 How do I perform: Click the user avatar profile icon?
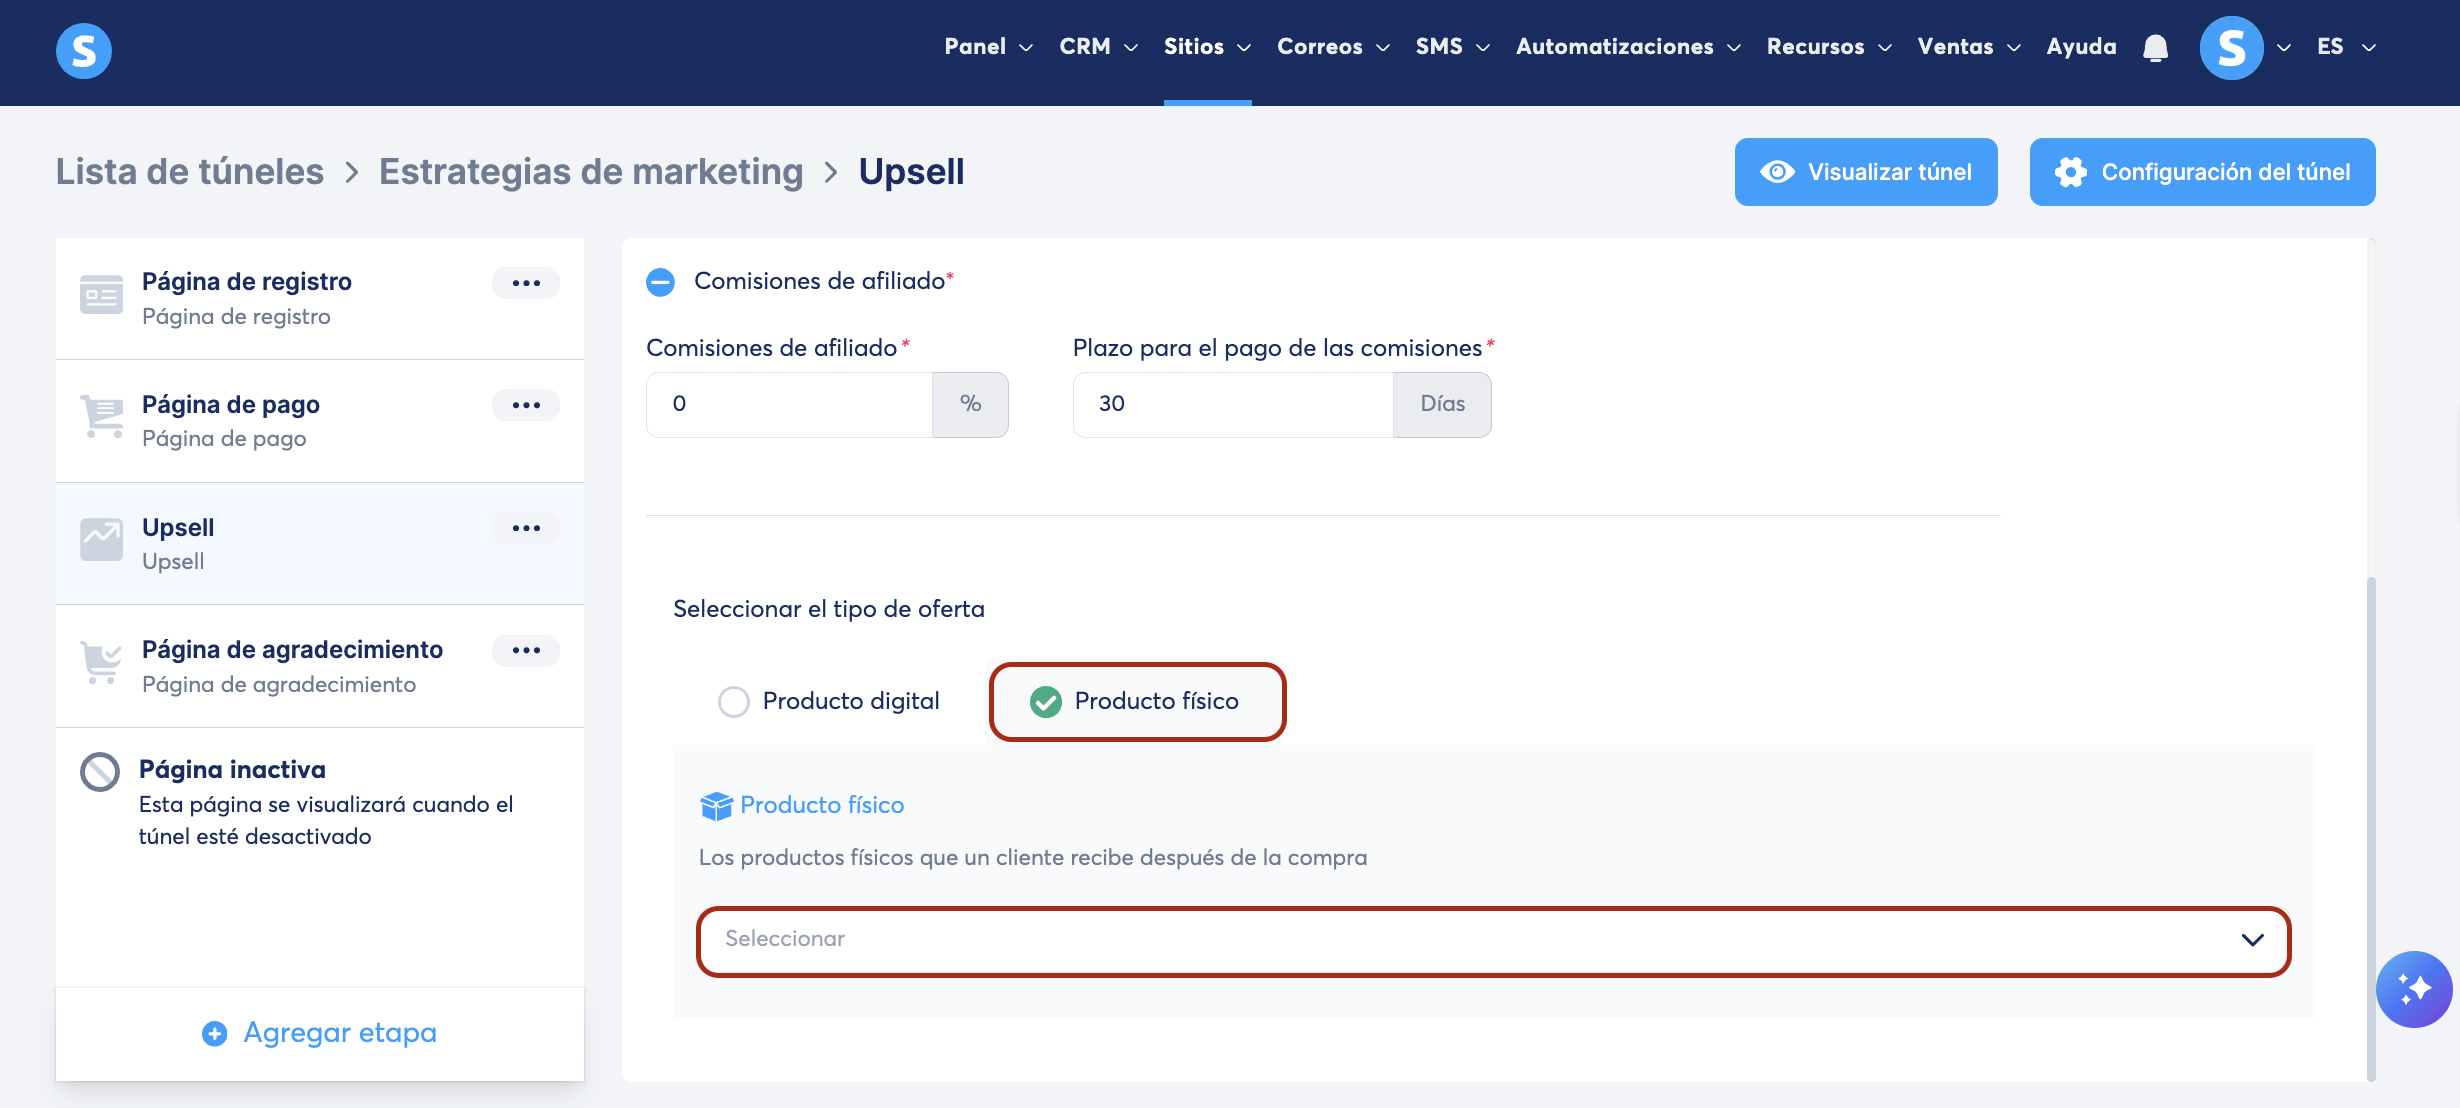point(2231,48)
